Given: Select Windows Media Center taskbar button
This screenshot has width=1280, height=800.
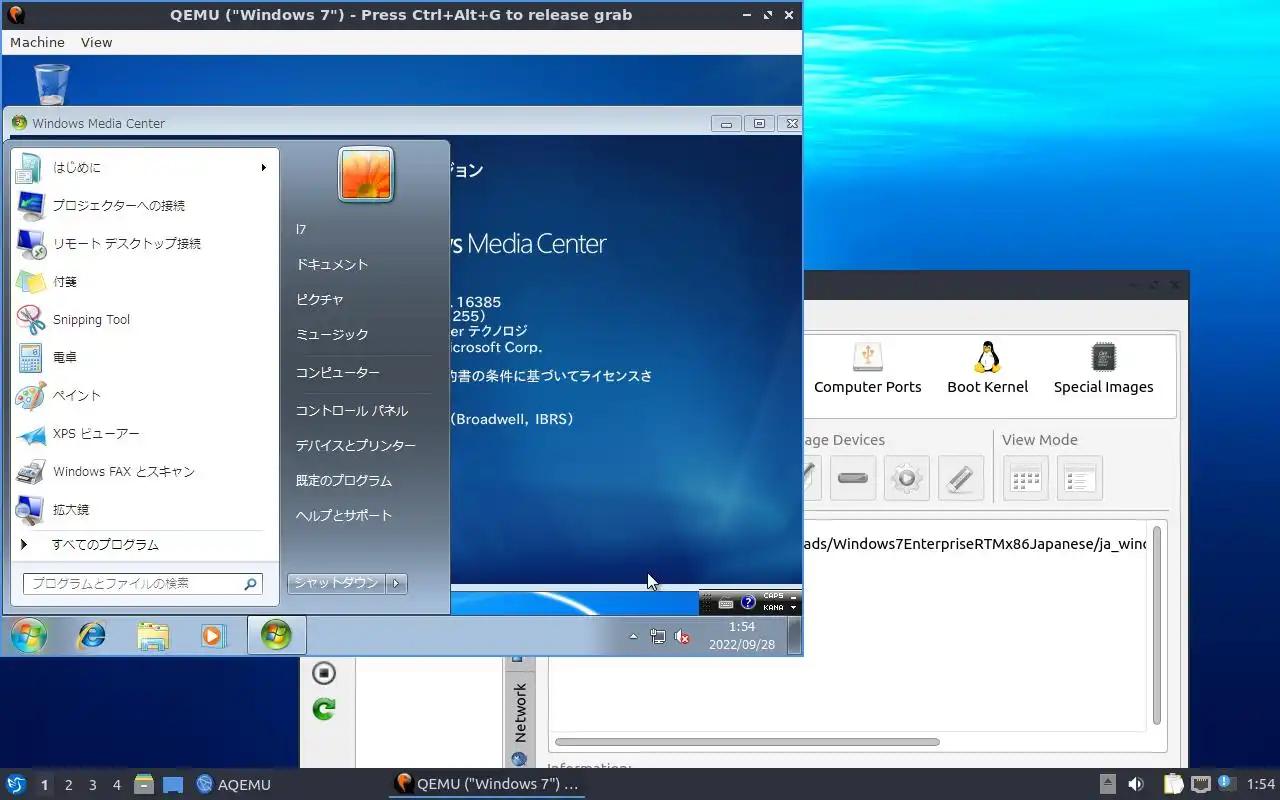Looking at the screenshot, I should pyautogui.click(x=276, y=636).
